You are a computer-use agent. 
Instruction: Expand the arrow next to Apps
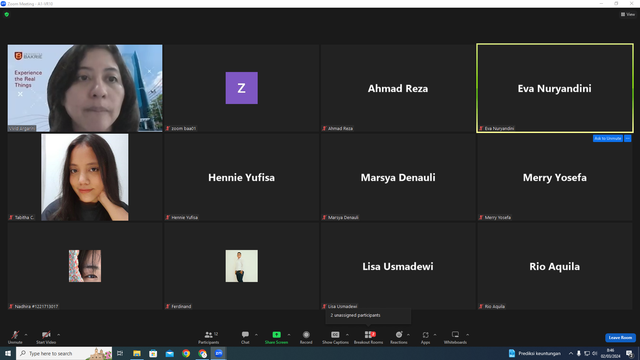pyautogui.click(x=435, y=335)
